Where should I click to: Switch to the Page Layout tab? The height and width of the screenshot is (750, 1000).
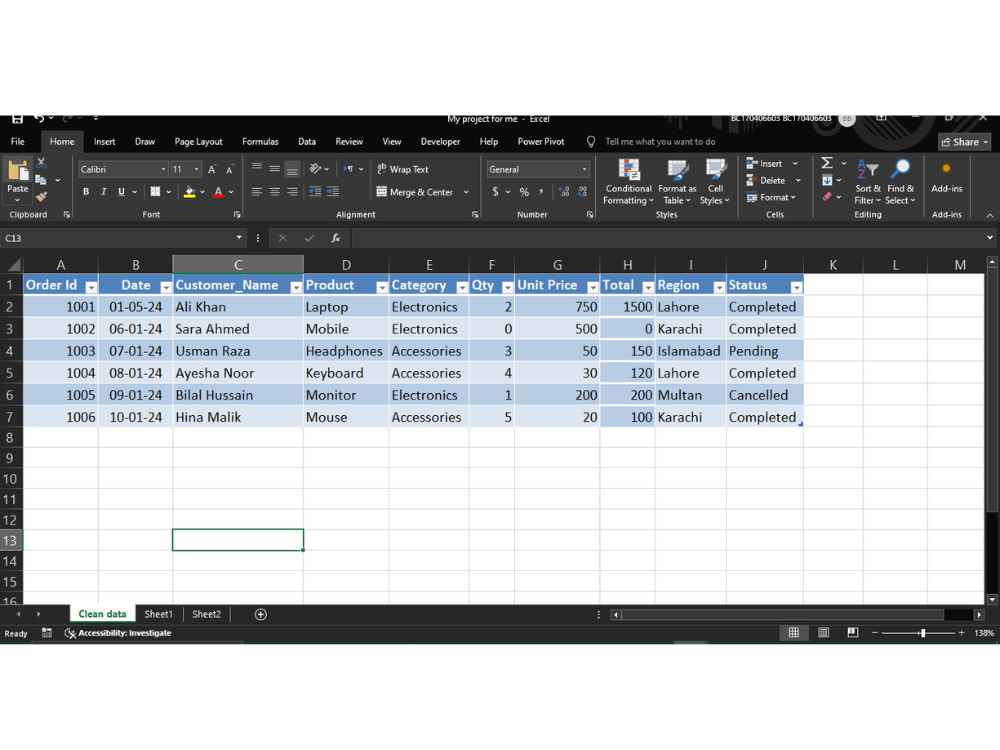coord(198,142)
